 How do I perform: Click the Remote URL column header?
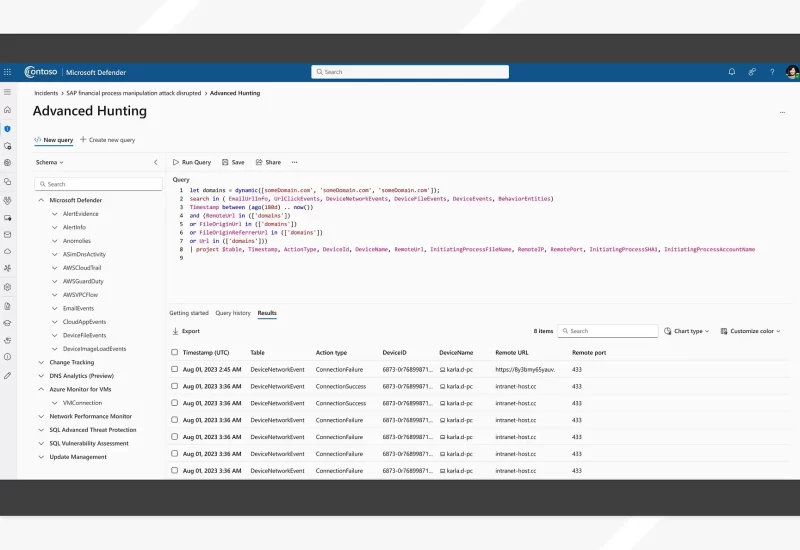point(512,352)
